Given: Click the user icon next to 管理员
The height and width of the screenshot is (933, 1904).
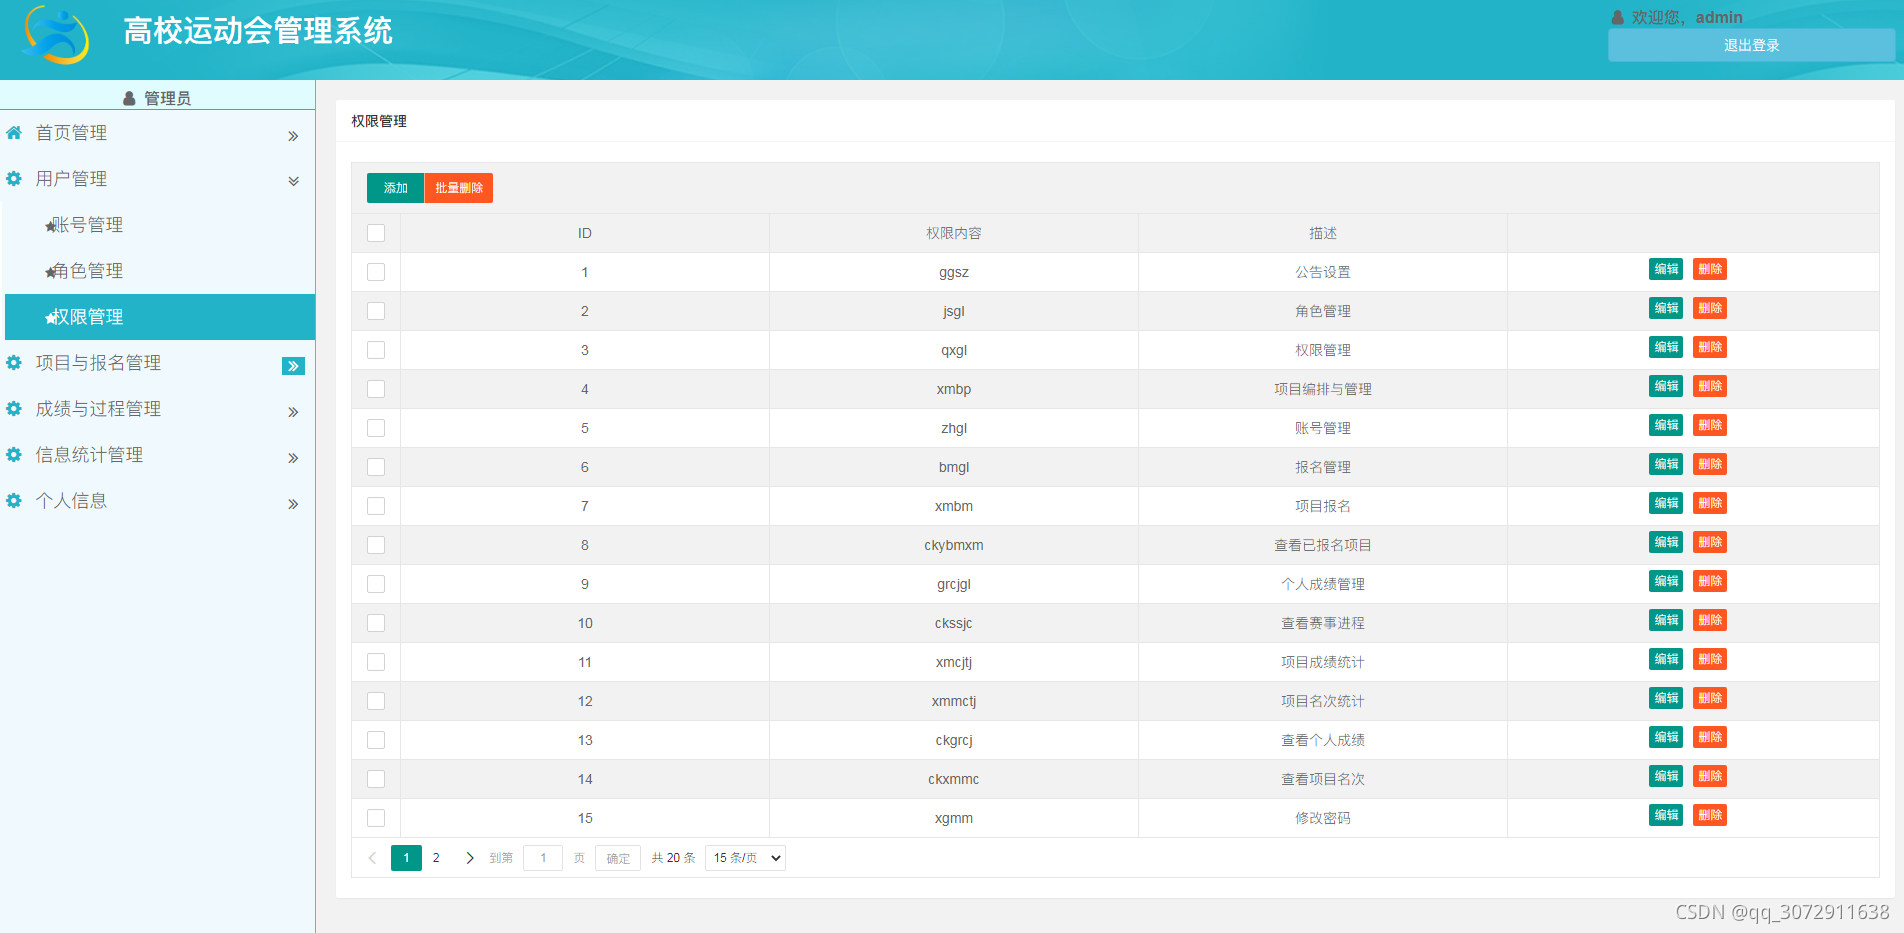Looking at the screenshot, I should (x=129, y=98).
